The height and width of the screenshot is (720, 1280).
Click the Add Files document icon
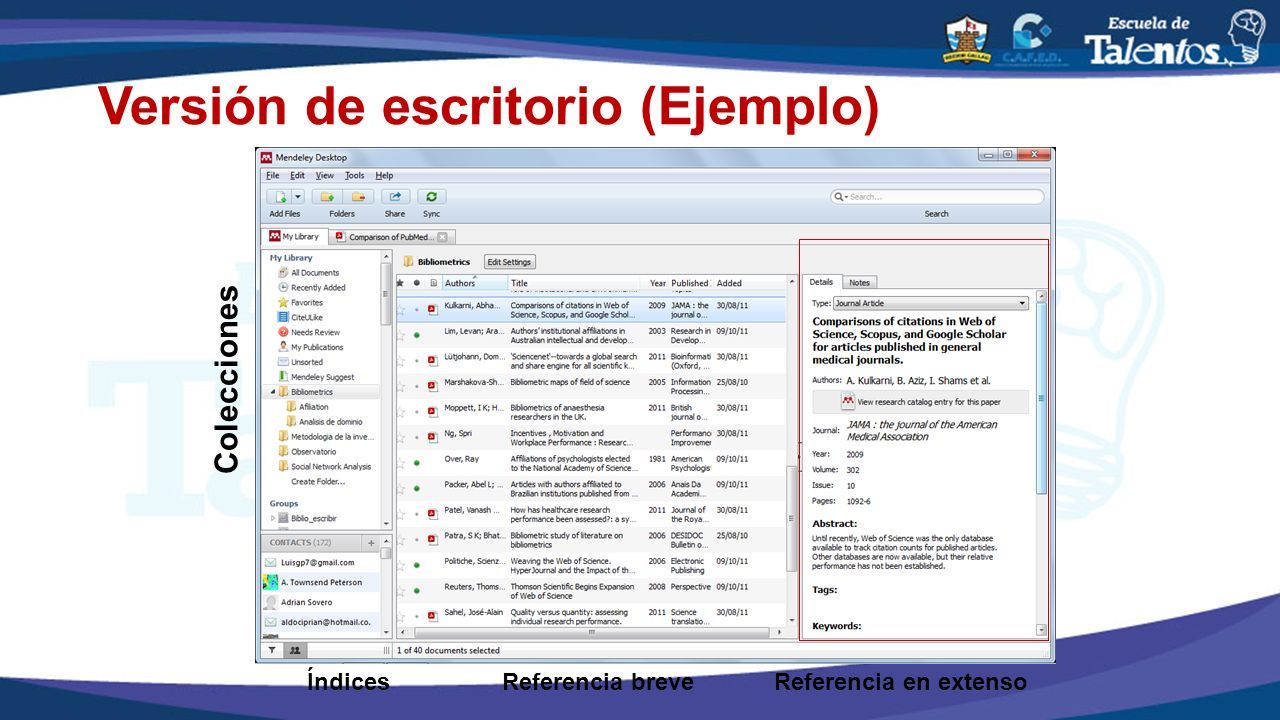[281, 197]
